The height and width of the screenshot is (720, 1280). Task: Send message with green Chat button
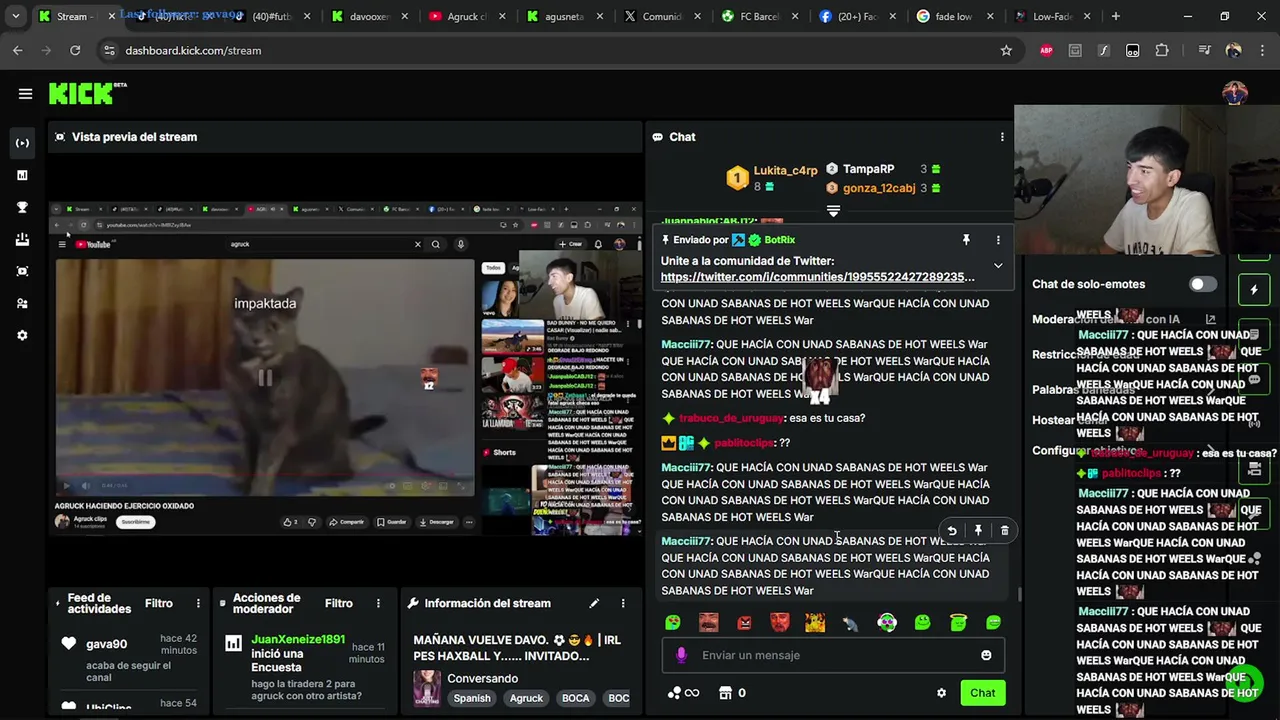click(x=982, y=693)
